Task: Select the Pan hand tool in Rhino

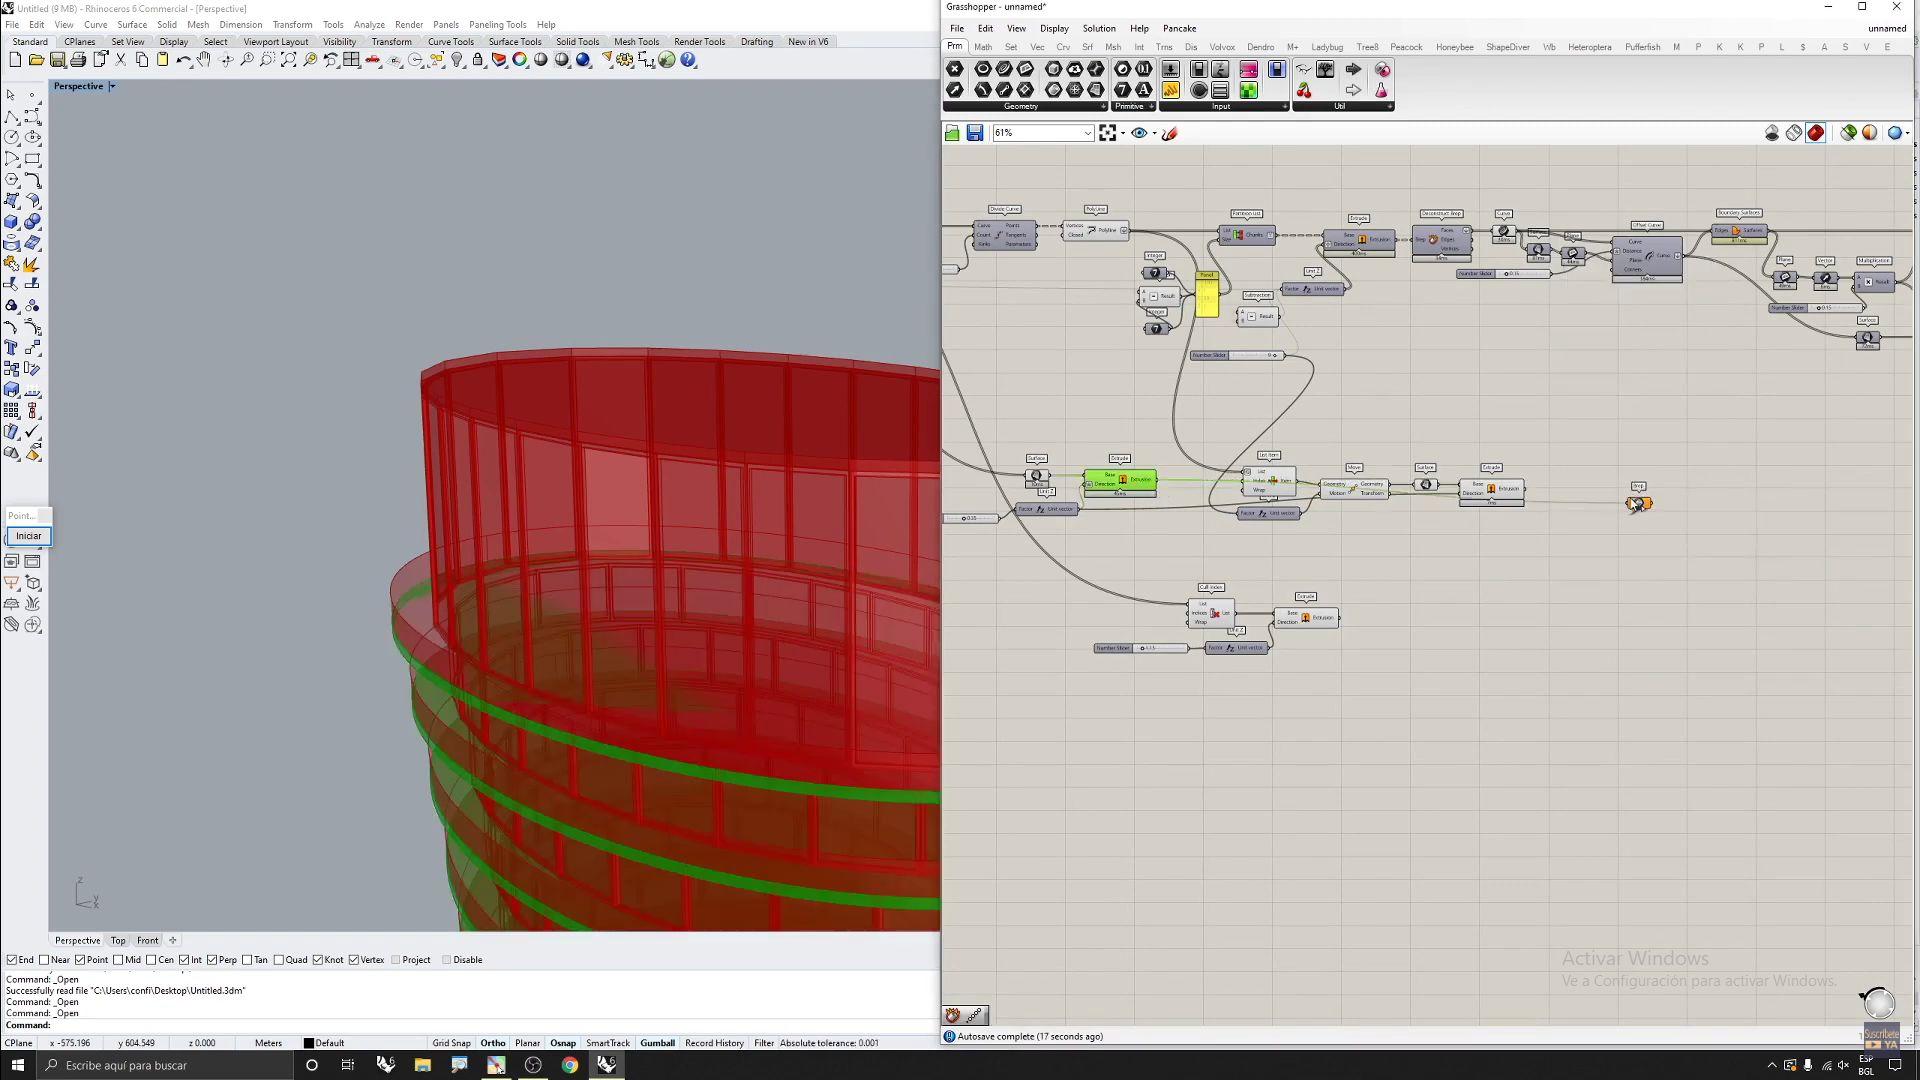Action: click(204, 60)
